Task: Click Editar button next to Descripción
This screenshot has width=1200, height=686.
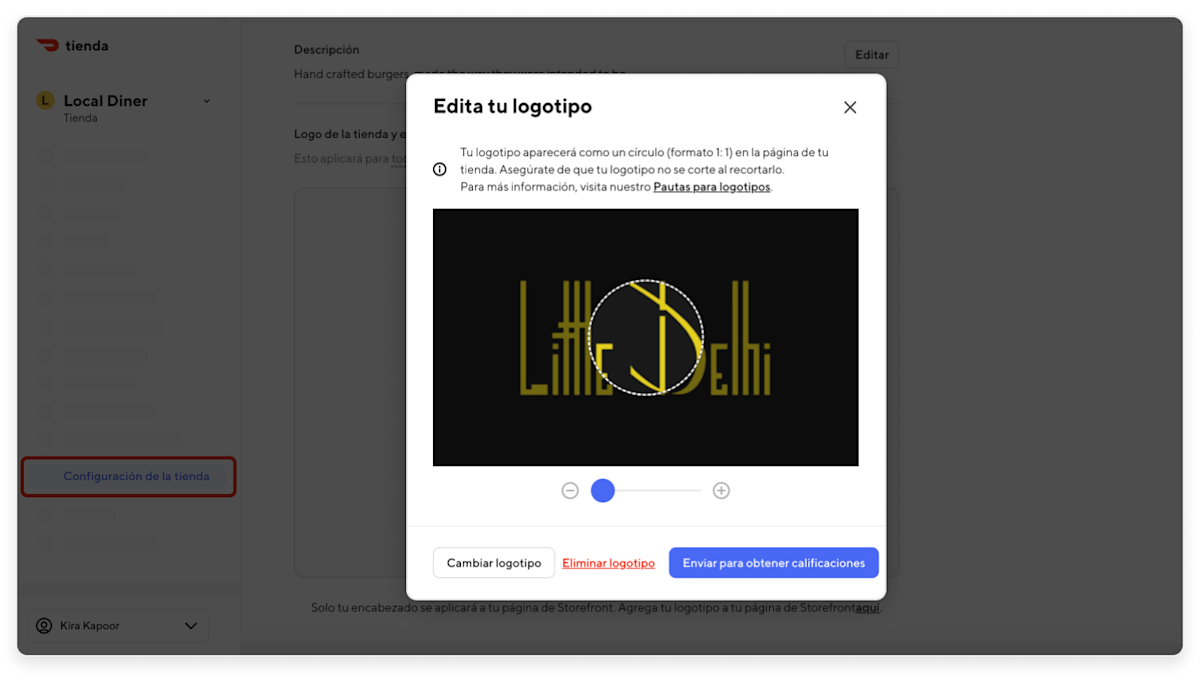Action: [872, 55]
